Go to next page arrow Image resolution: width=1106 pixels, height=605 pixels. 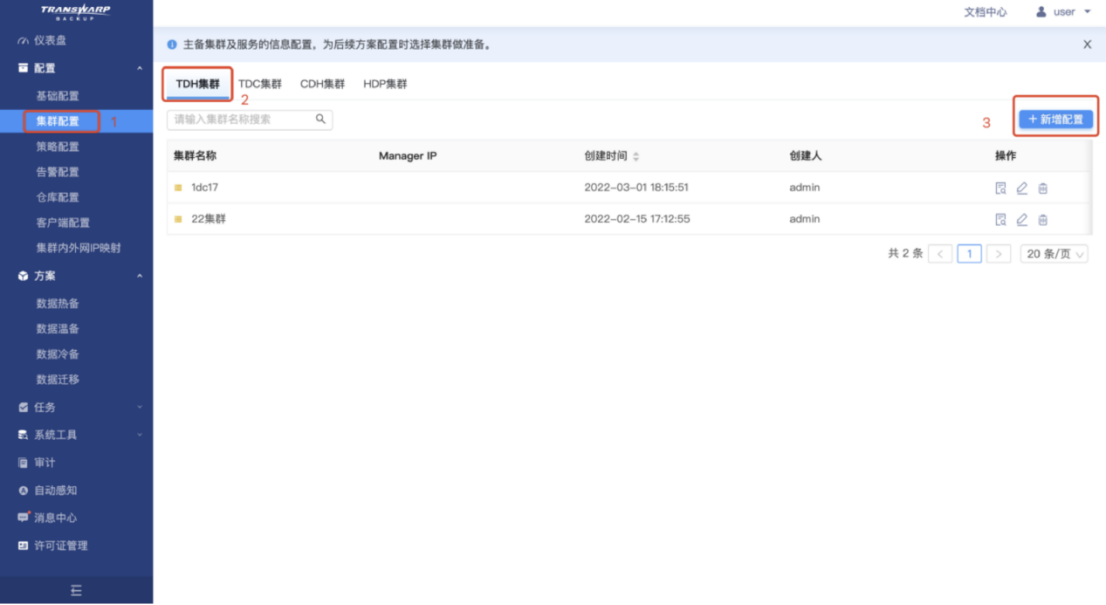999,254
